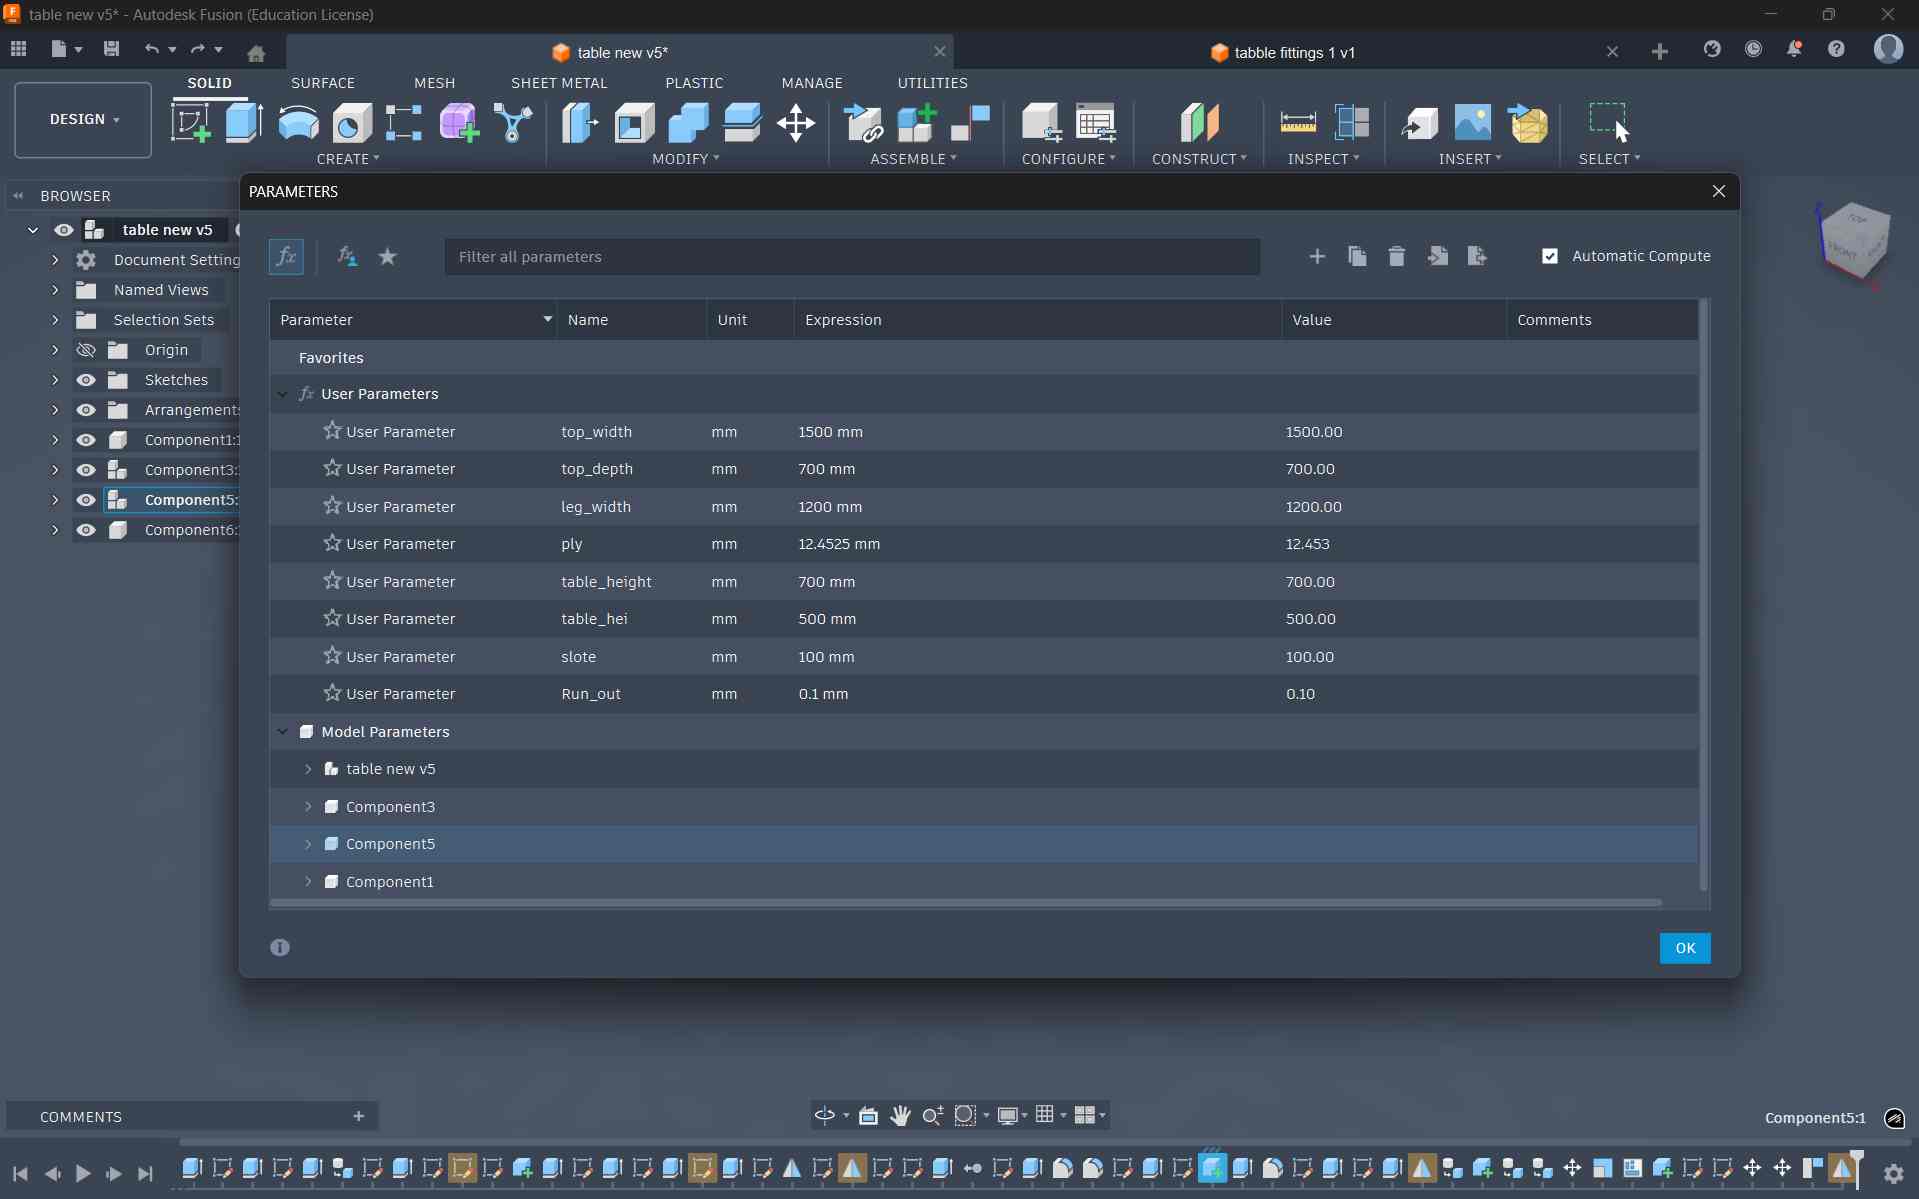The height and width of the screenshot is (1199, 1919).
Task: Expand Named Views in the browser
Action: coord(55,290)
